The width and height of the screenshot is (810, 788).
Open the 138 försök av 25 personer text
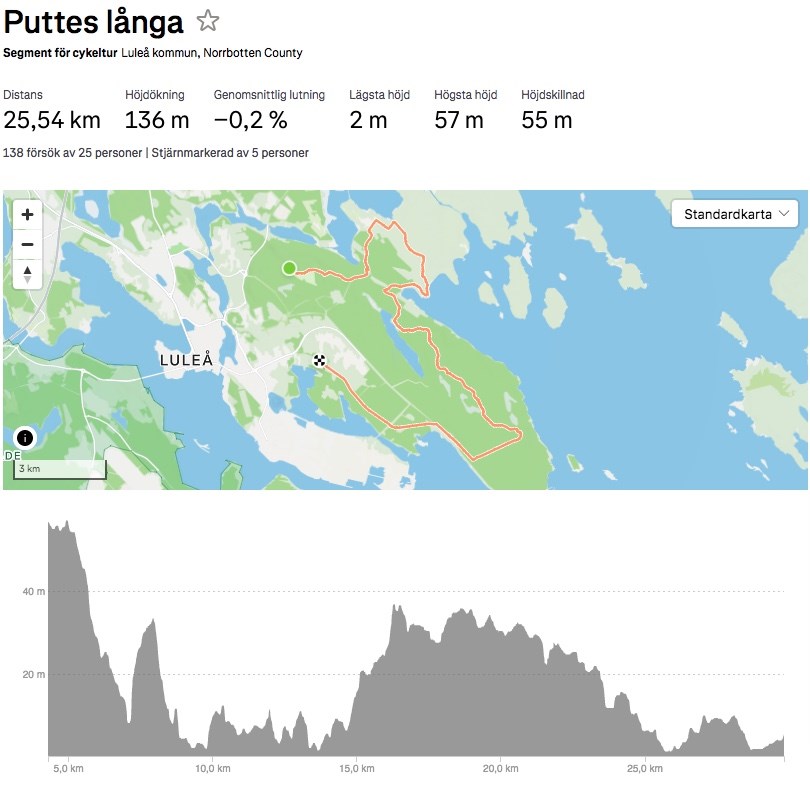pyautogui.click(x=72, y=153)
